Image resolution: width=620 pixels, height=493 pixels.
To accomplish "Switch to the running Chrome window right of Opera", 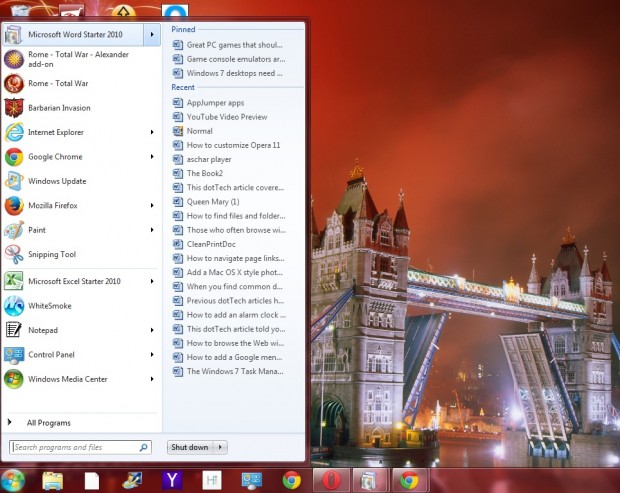I will [410, 481].
